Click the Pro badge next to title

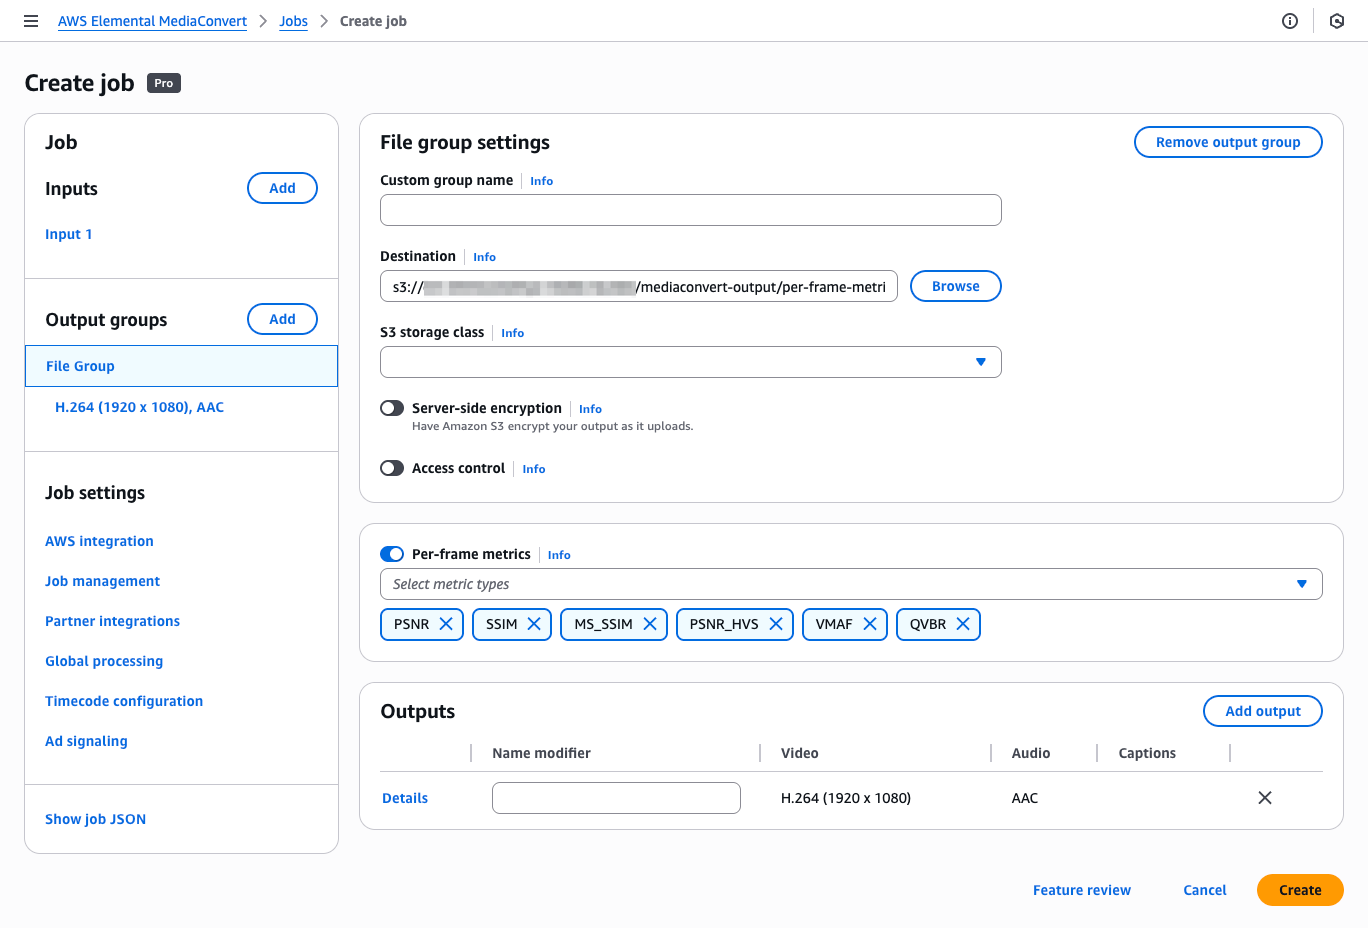[164, 83]
